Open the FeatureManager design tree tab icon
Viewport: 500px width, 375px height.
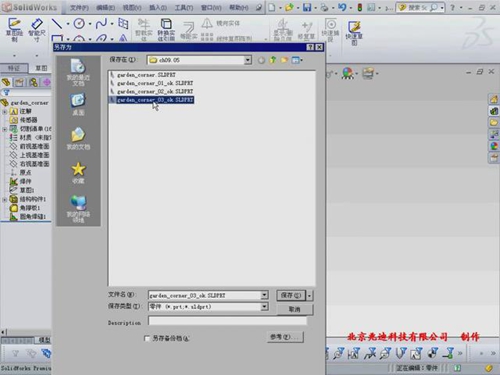(x=6, y=82)
